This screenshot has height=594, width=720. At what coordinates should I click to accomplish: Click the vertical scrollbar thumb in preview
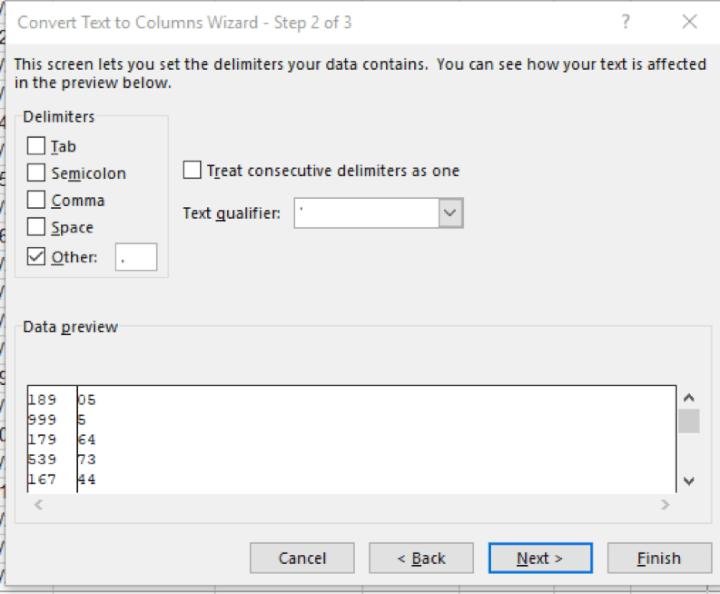pos(689,421)
